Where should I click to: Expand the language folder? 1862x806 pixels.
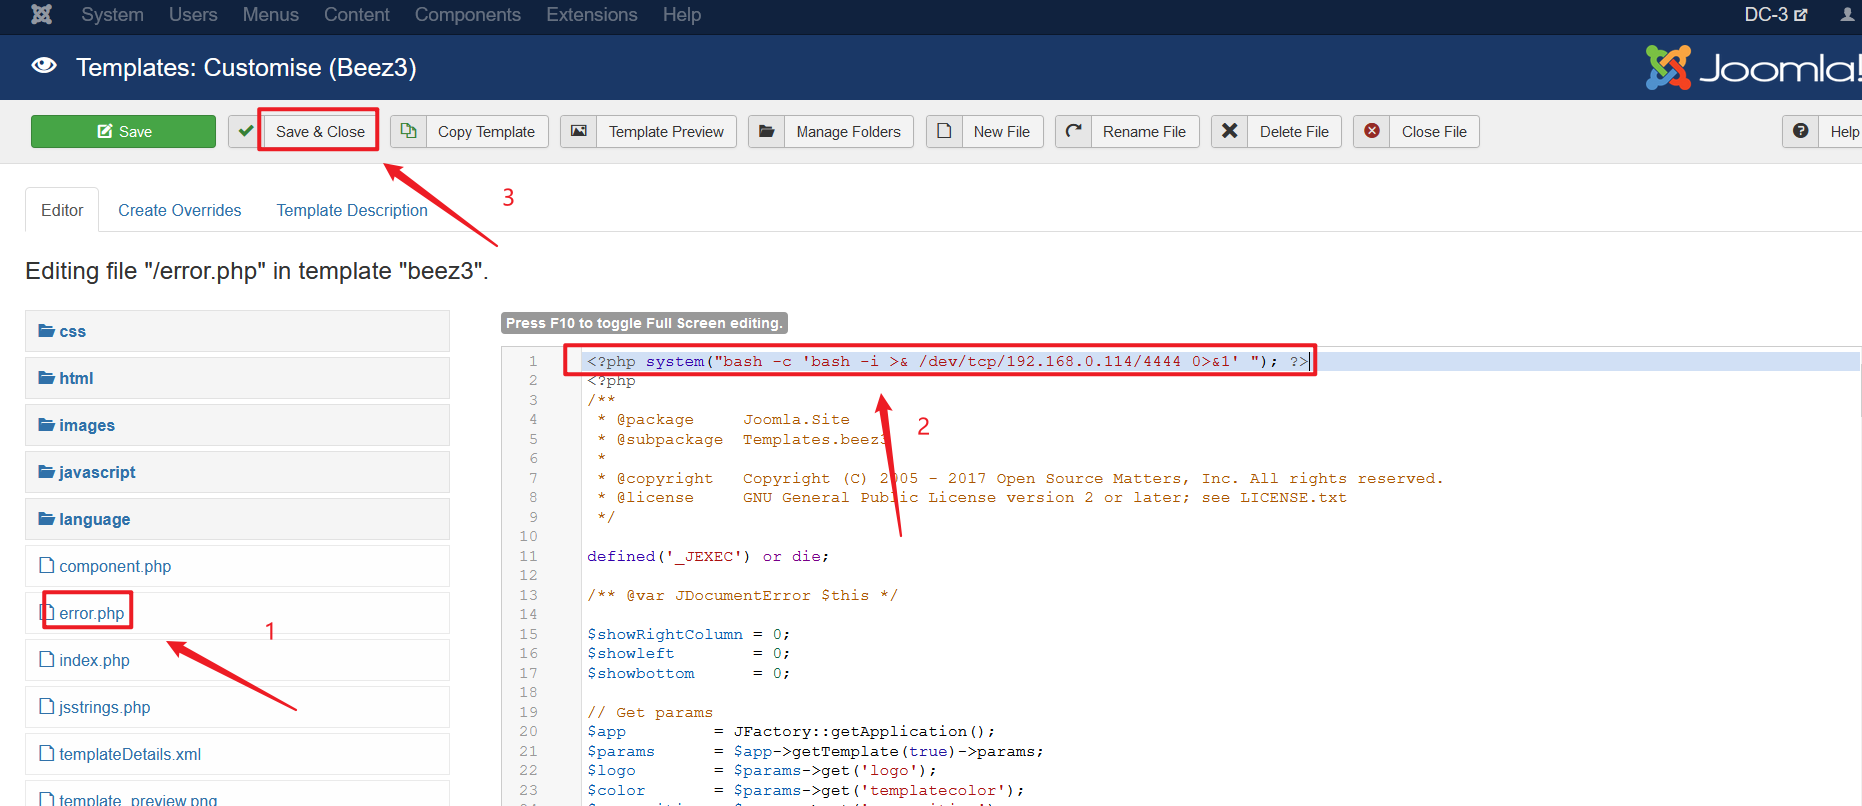pyautogui.click(x=237, y=519)
